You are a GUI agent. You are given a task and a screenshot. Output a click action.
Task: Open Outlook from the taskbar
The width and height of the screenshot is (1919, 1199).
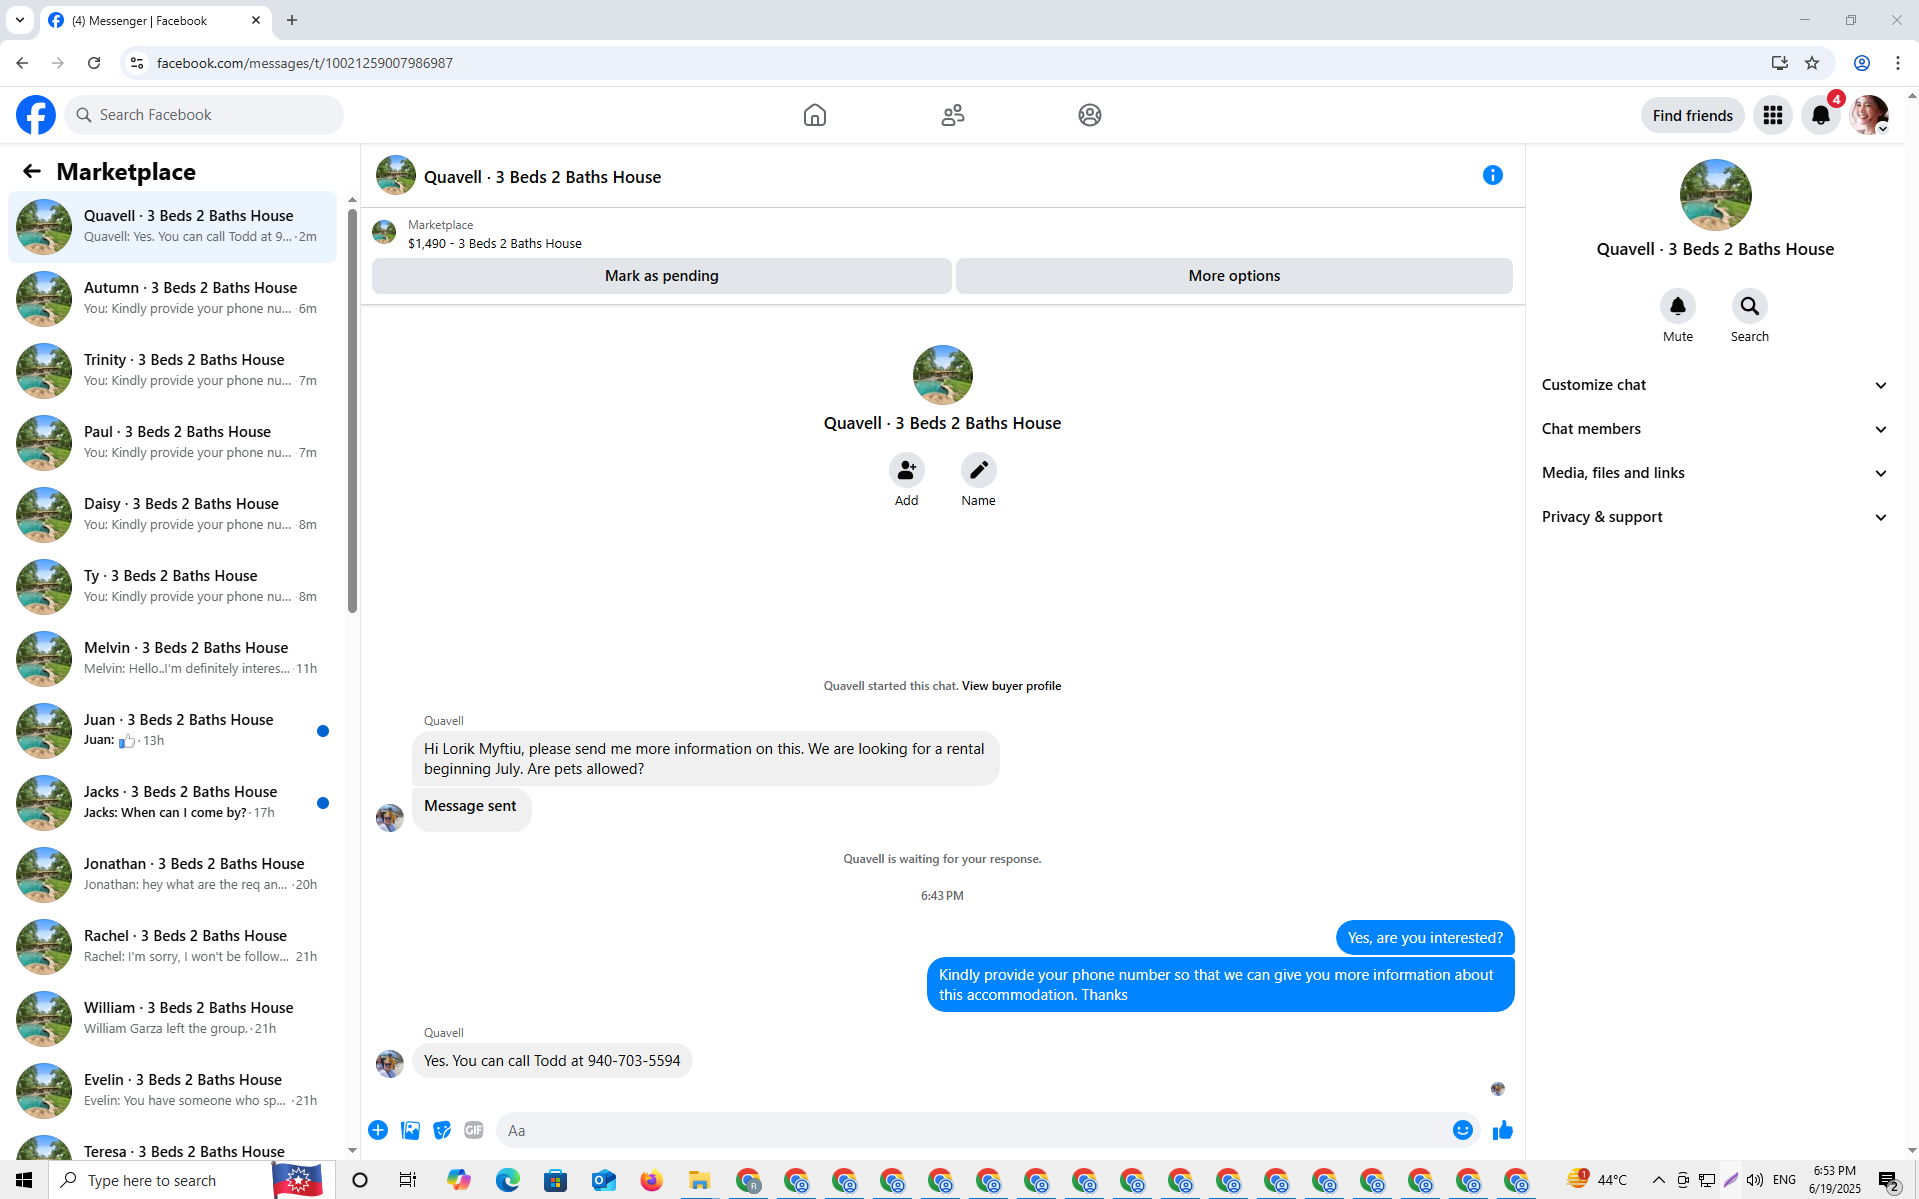tap(604, 1180)
